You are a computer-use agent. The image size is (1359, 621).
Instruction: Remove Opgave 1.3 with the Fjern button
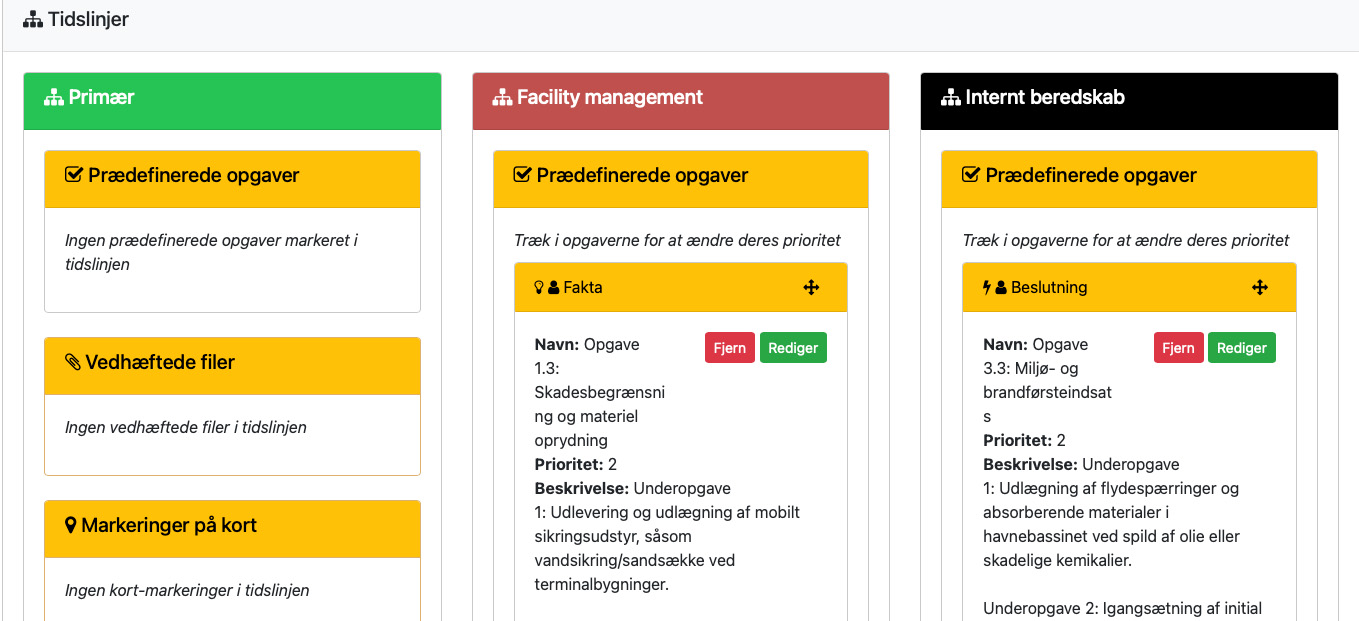click(730, 348)
